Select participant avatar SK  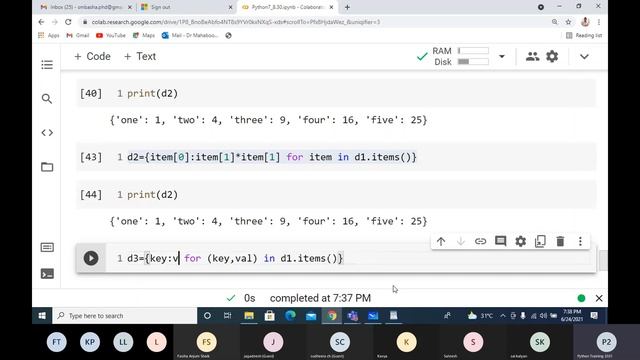click(x=540, y=342)
